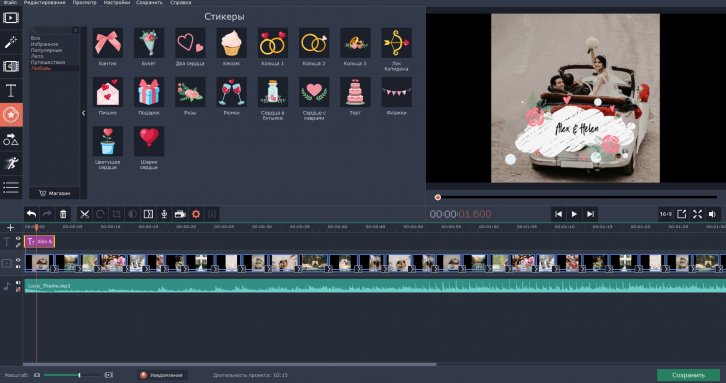
Task: Open the Filters magic wand tab
Action: coord(11,42)
